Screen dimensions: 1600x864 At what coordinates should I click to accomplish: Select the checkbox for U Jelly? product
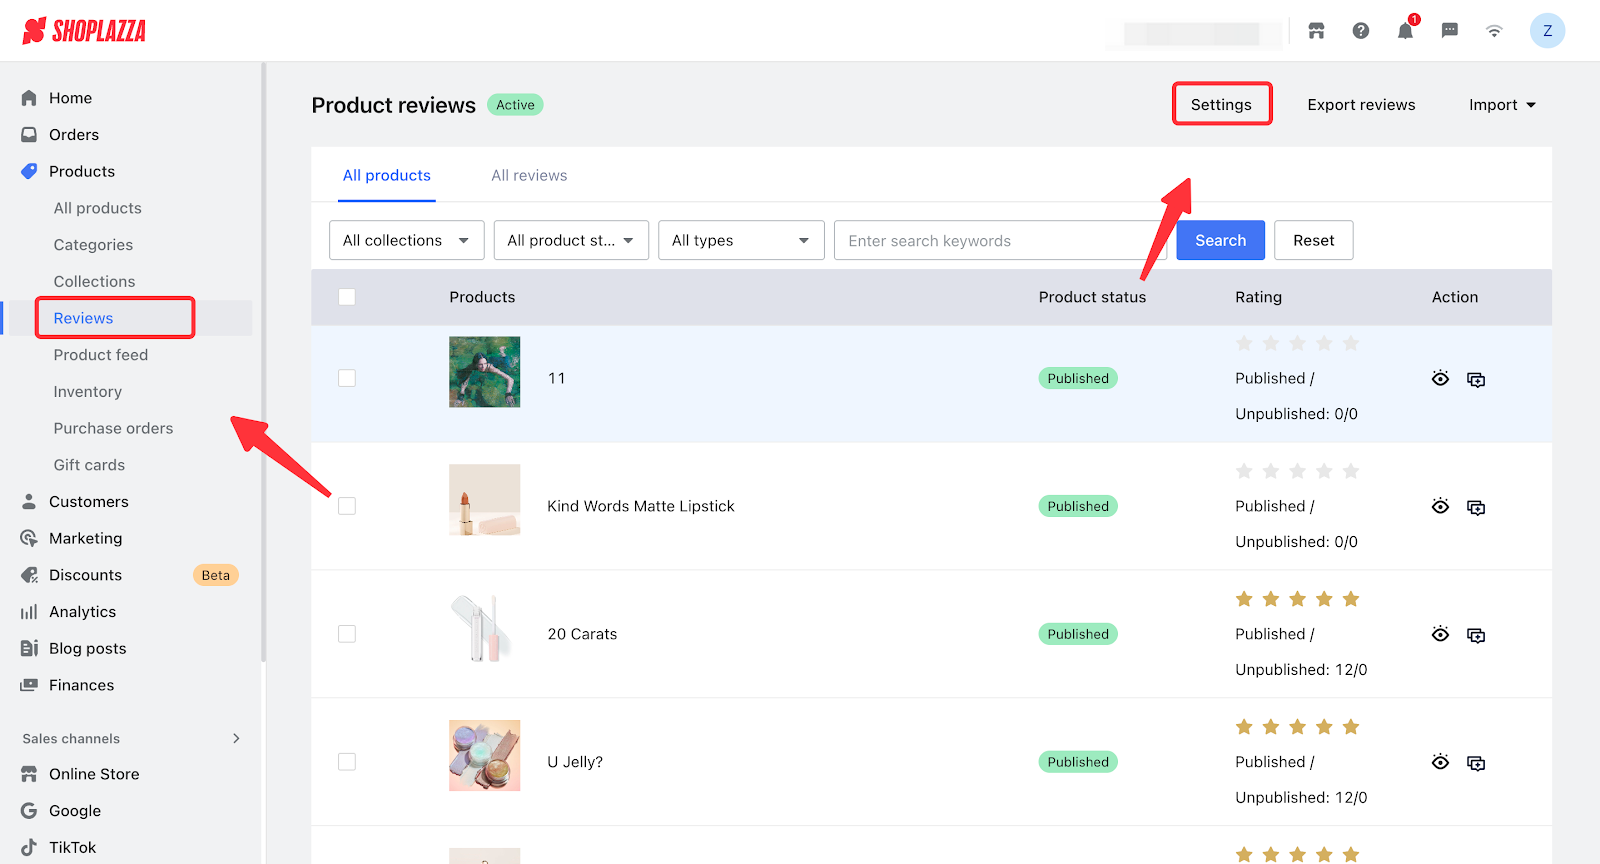click(x=347, y=762)
